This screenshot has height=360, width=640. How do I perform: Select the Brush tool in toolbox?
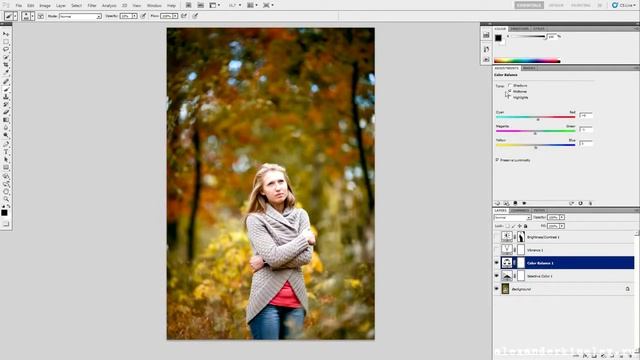click(x=6, y=89)
